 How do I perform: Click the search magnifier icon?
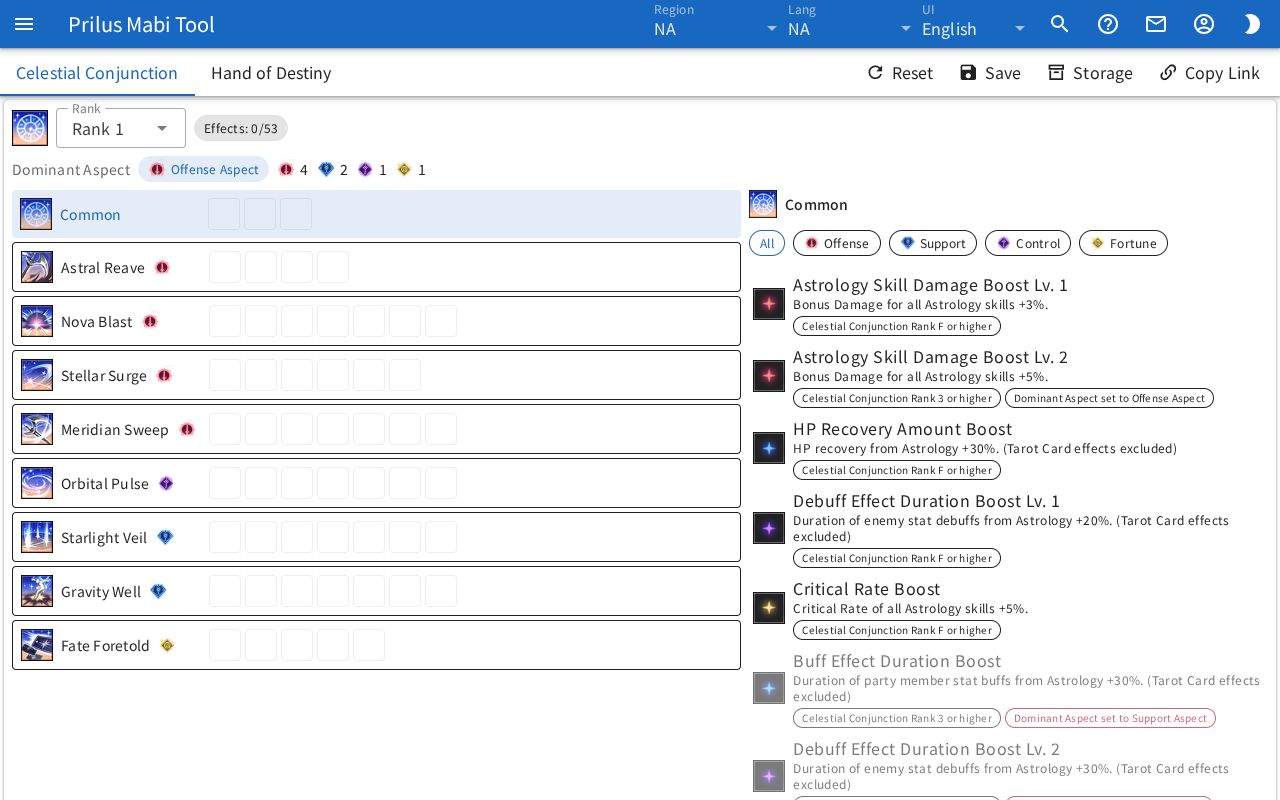pos(1060,24)
